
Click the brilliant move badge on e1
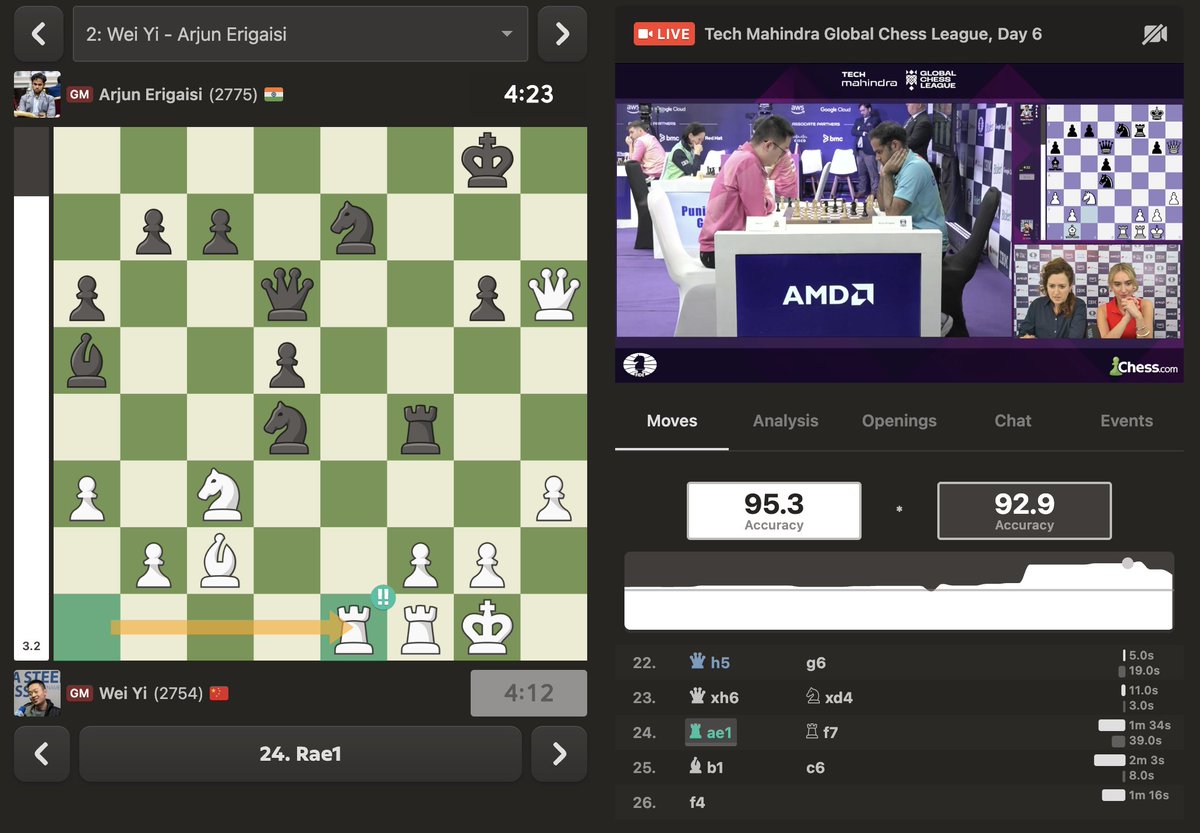382,598
